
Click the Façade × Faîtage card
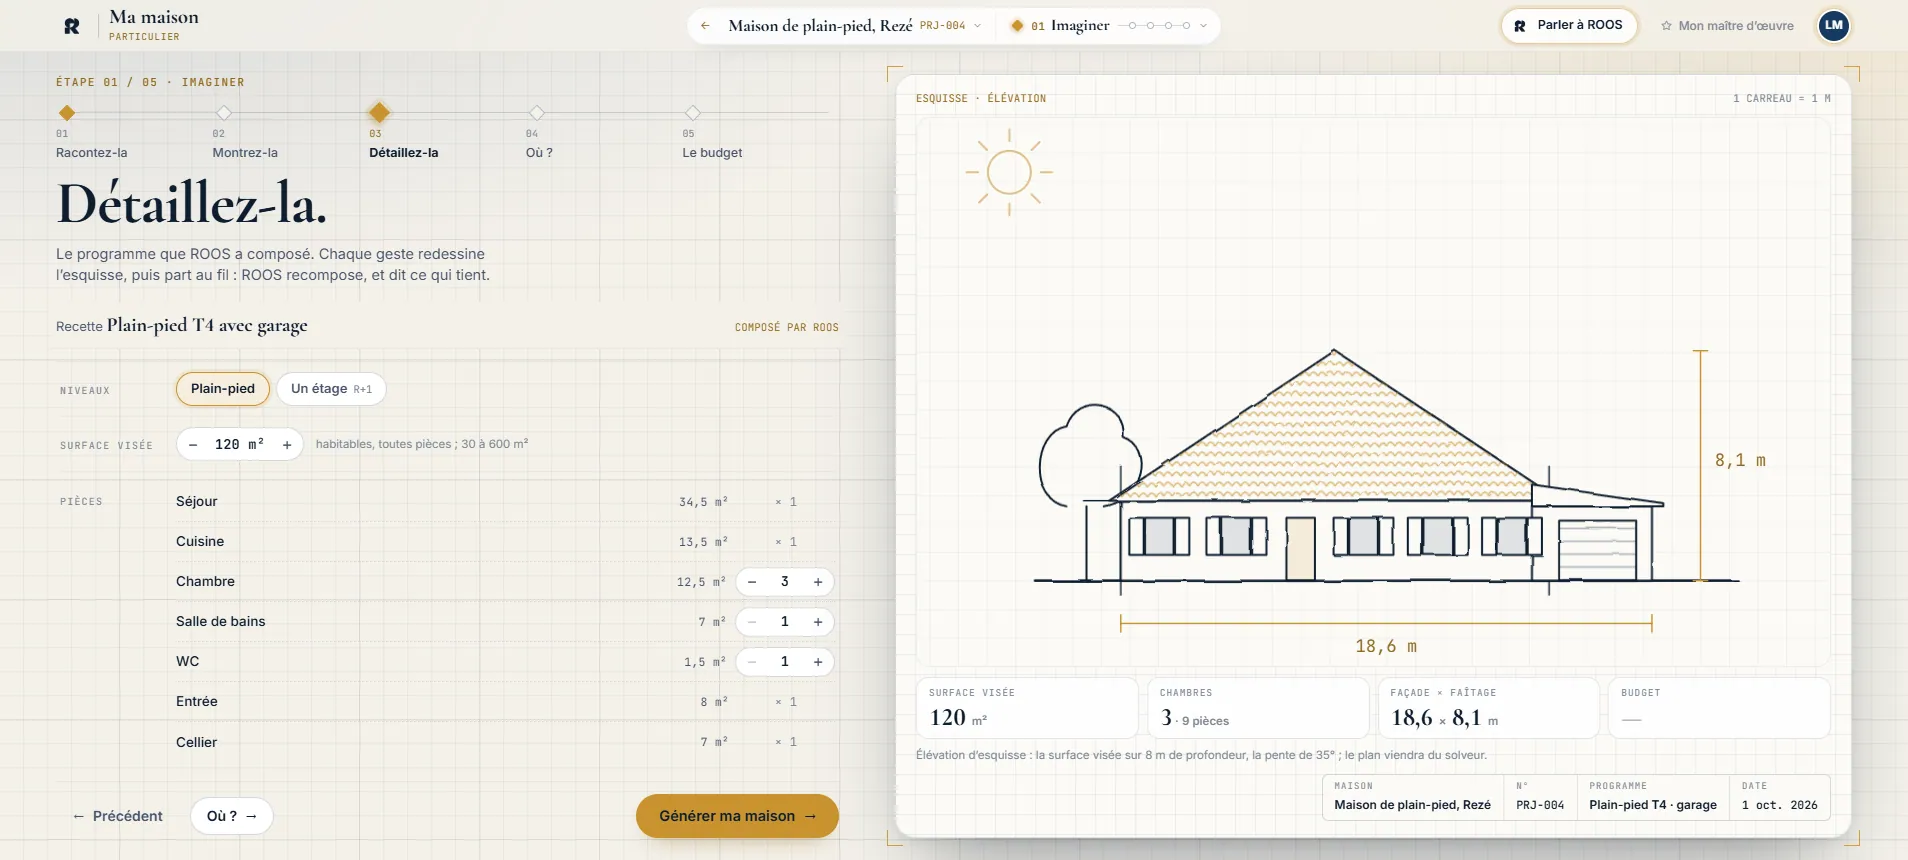(x=1489, y=708)
